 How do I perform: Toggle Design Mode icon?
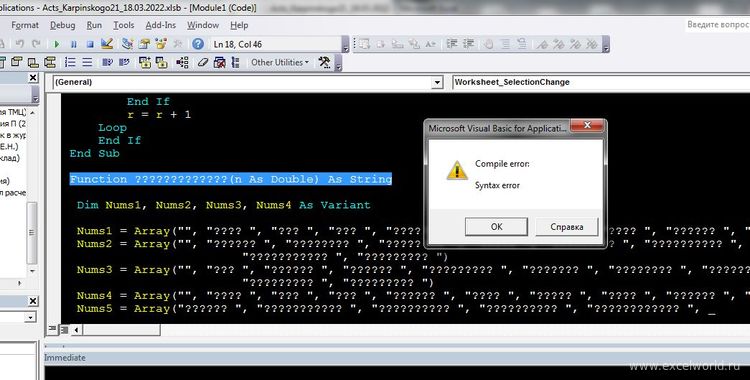pos(107,44)
